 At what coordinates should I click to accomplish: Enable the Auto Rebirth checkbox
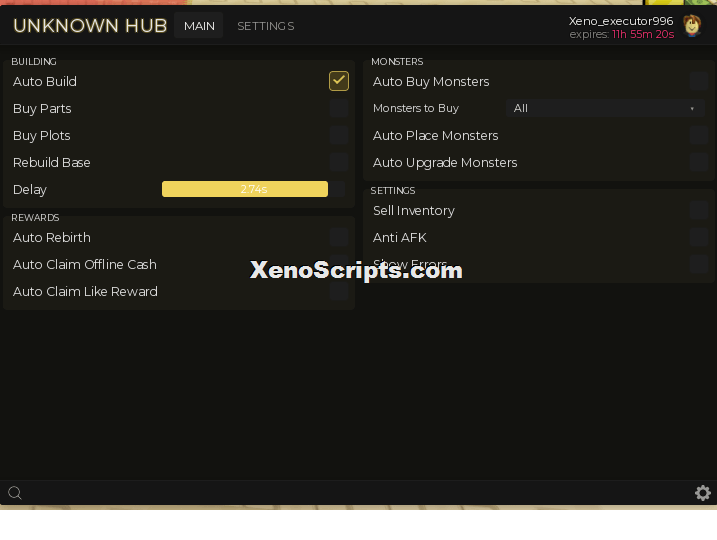(x=339, y=237)
